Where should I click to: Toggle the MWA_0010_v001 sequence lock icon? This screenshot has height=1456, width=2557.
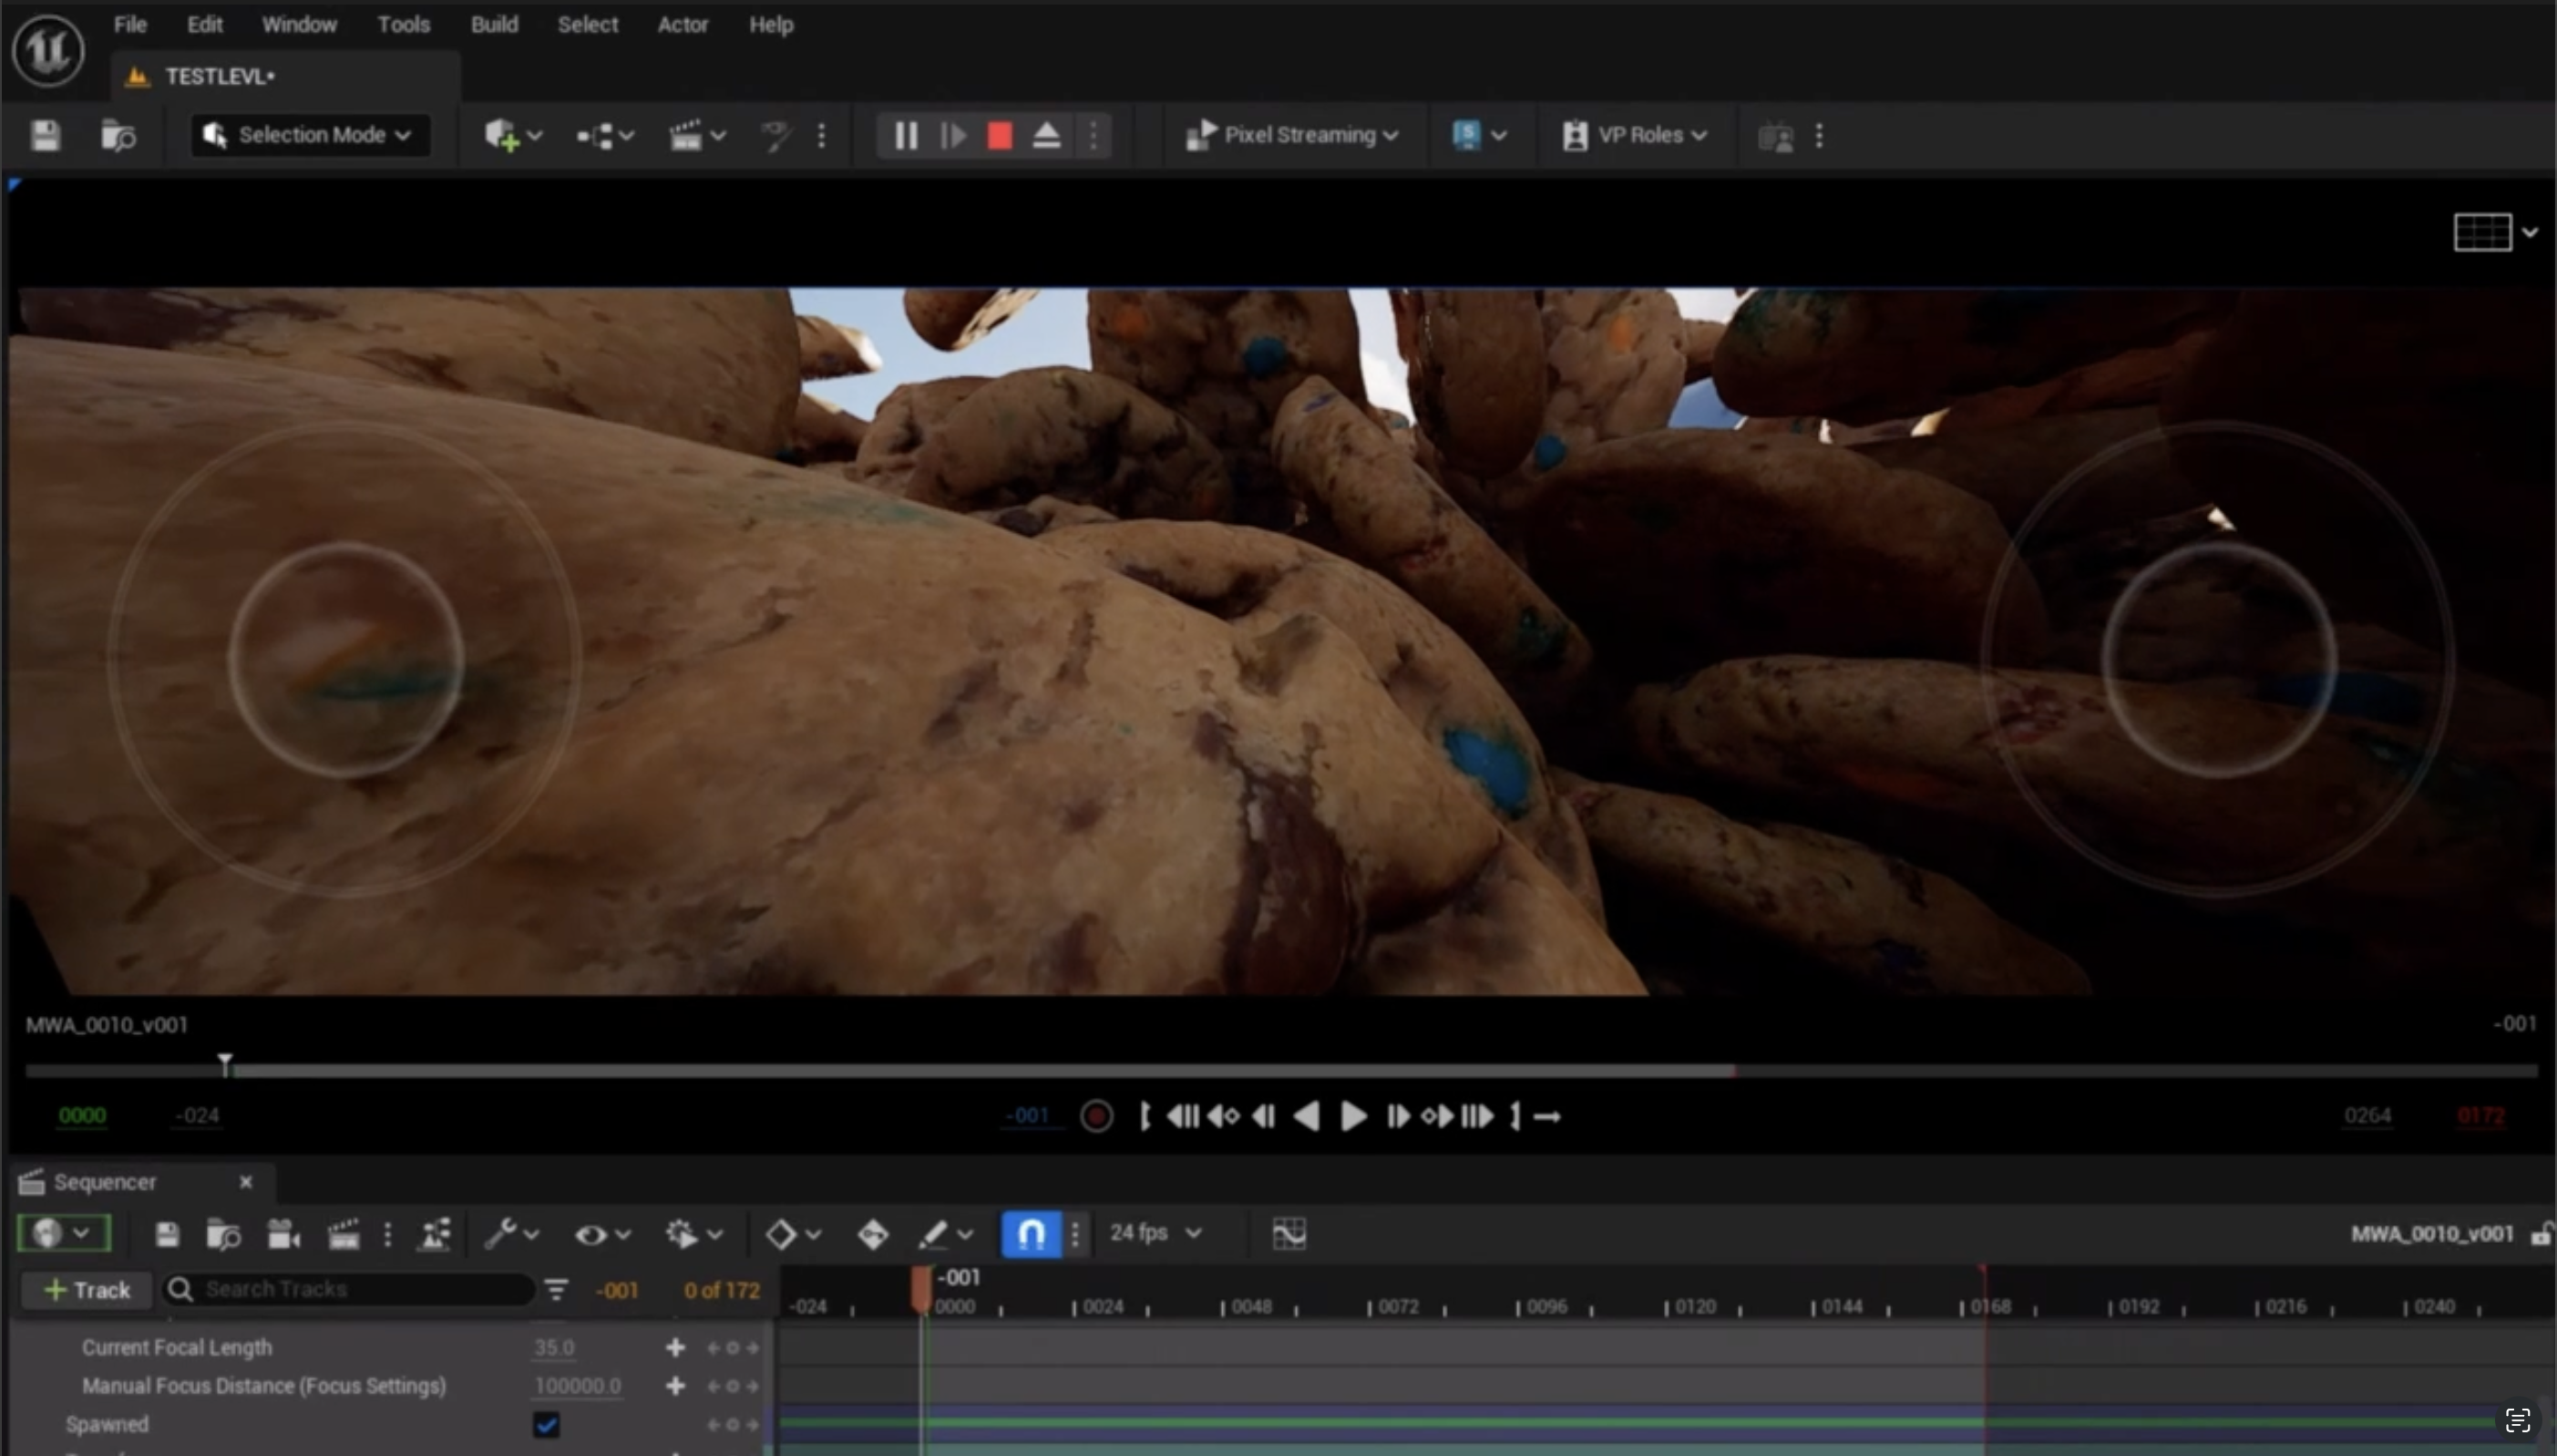2541,1234
